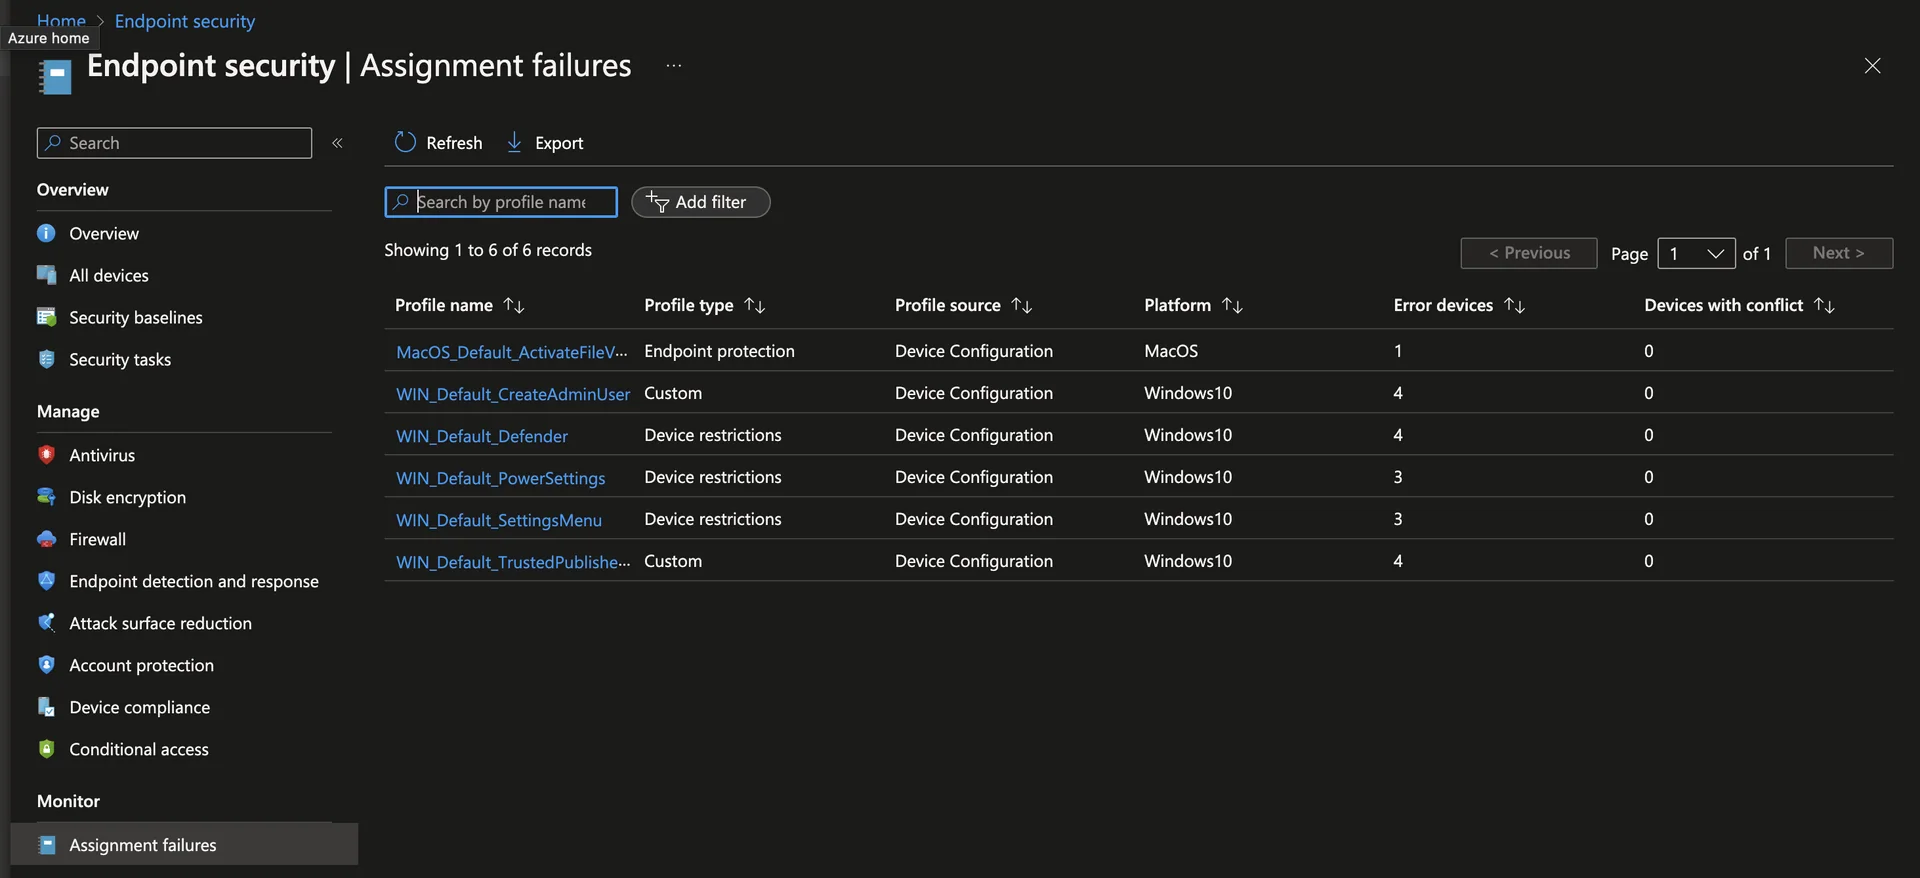Collapse the sidebar with the double chevron
Image resolution: width=1920 pixels, height=878 pixels.
[338, 143]
